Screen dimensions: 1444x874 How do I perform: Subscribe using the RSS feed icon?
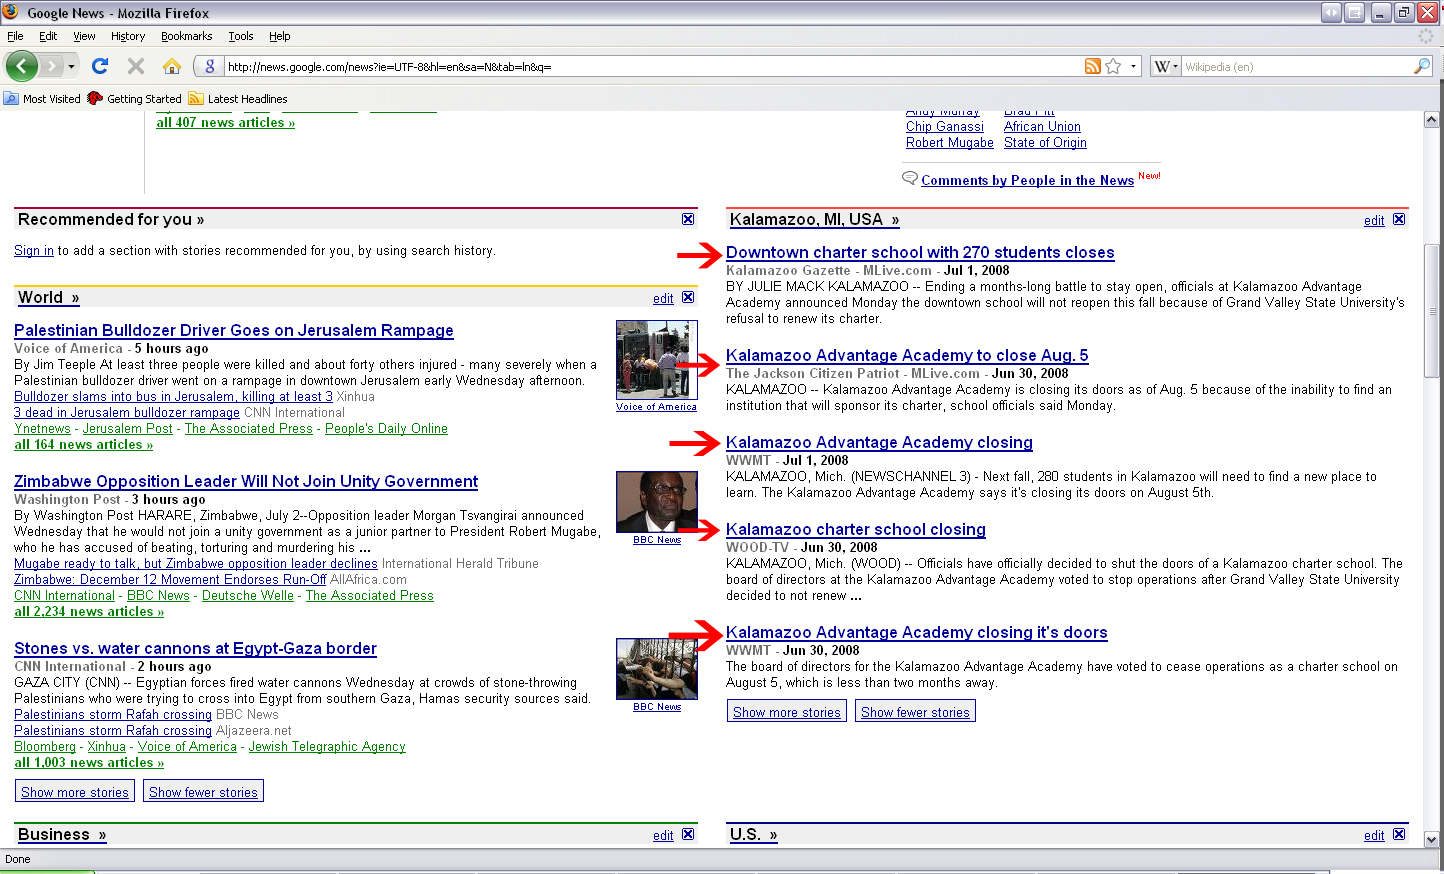tap(1093, 66)
